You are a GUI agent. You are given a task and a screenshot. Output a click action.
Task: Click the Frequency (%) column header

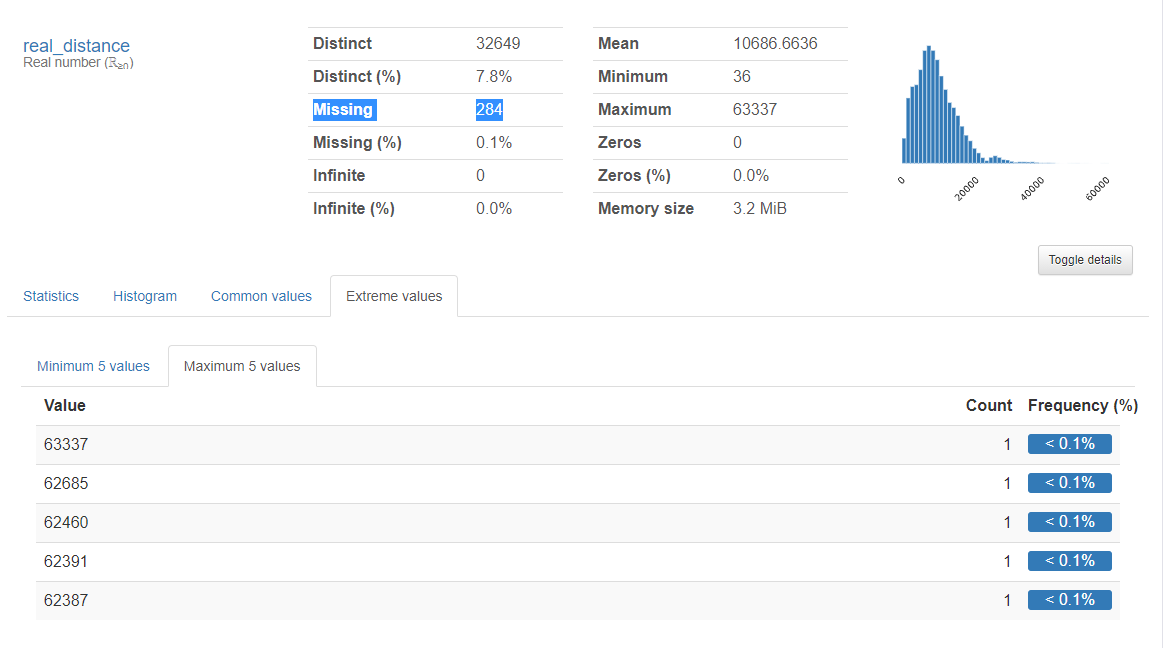1083,405
